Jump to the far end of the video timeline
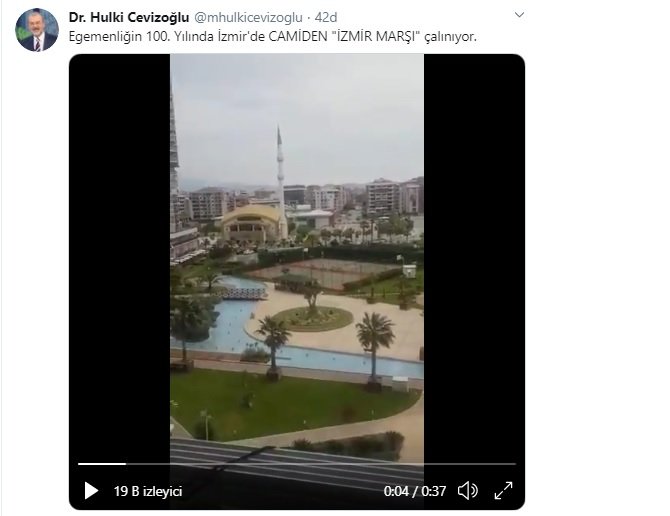Viewport: 670px width, 516px height. 514,463
